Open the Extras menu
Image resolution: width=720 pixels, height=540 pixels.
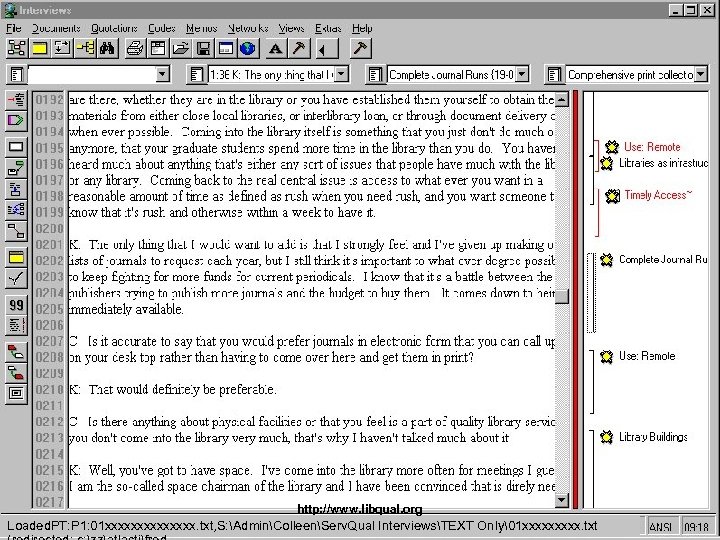[328, 28]
